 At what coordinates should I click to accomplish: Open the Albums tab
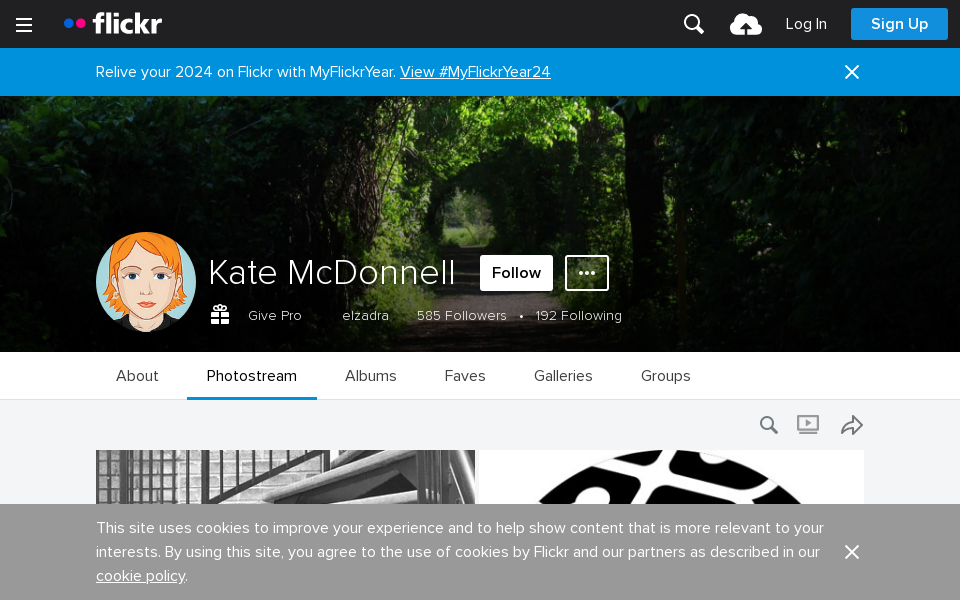371,376
